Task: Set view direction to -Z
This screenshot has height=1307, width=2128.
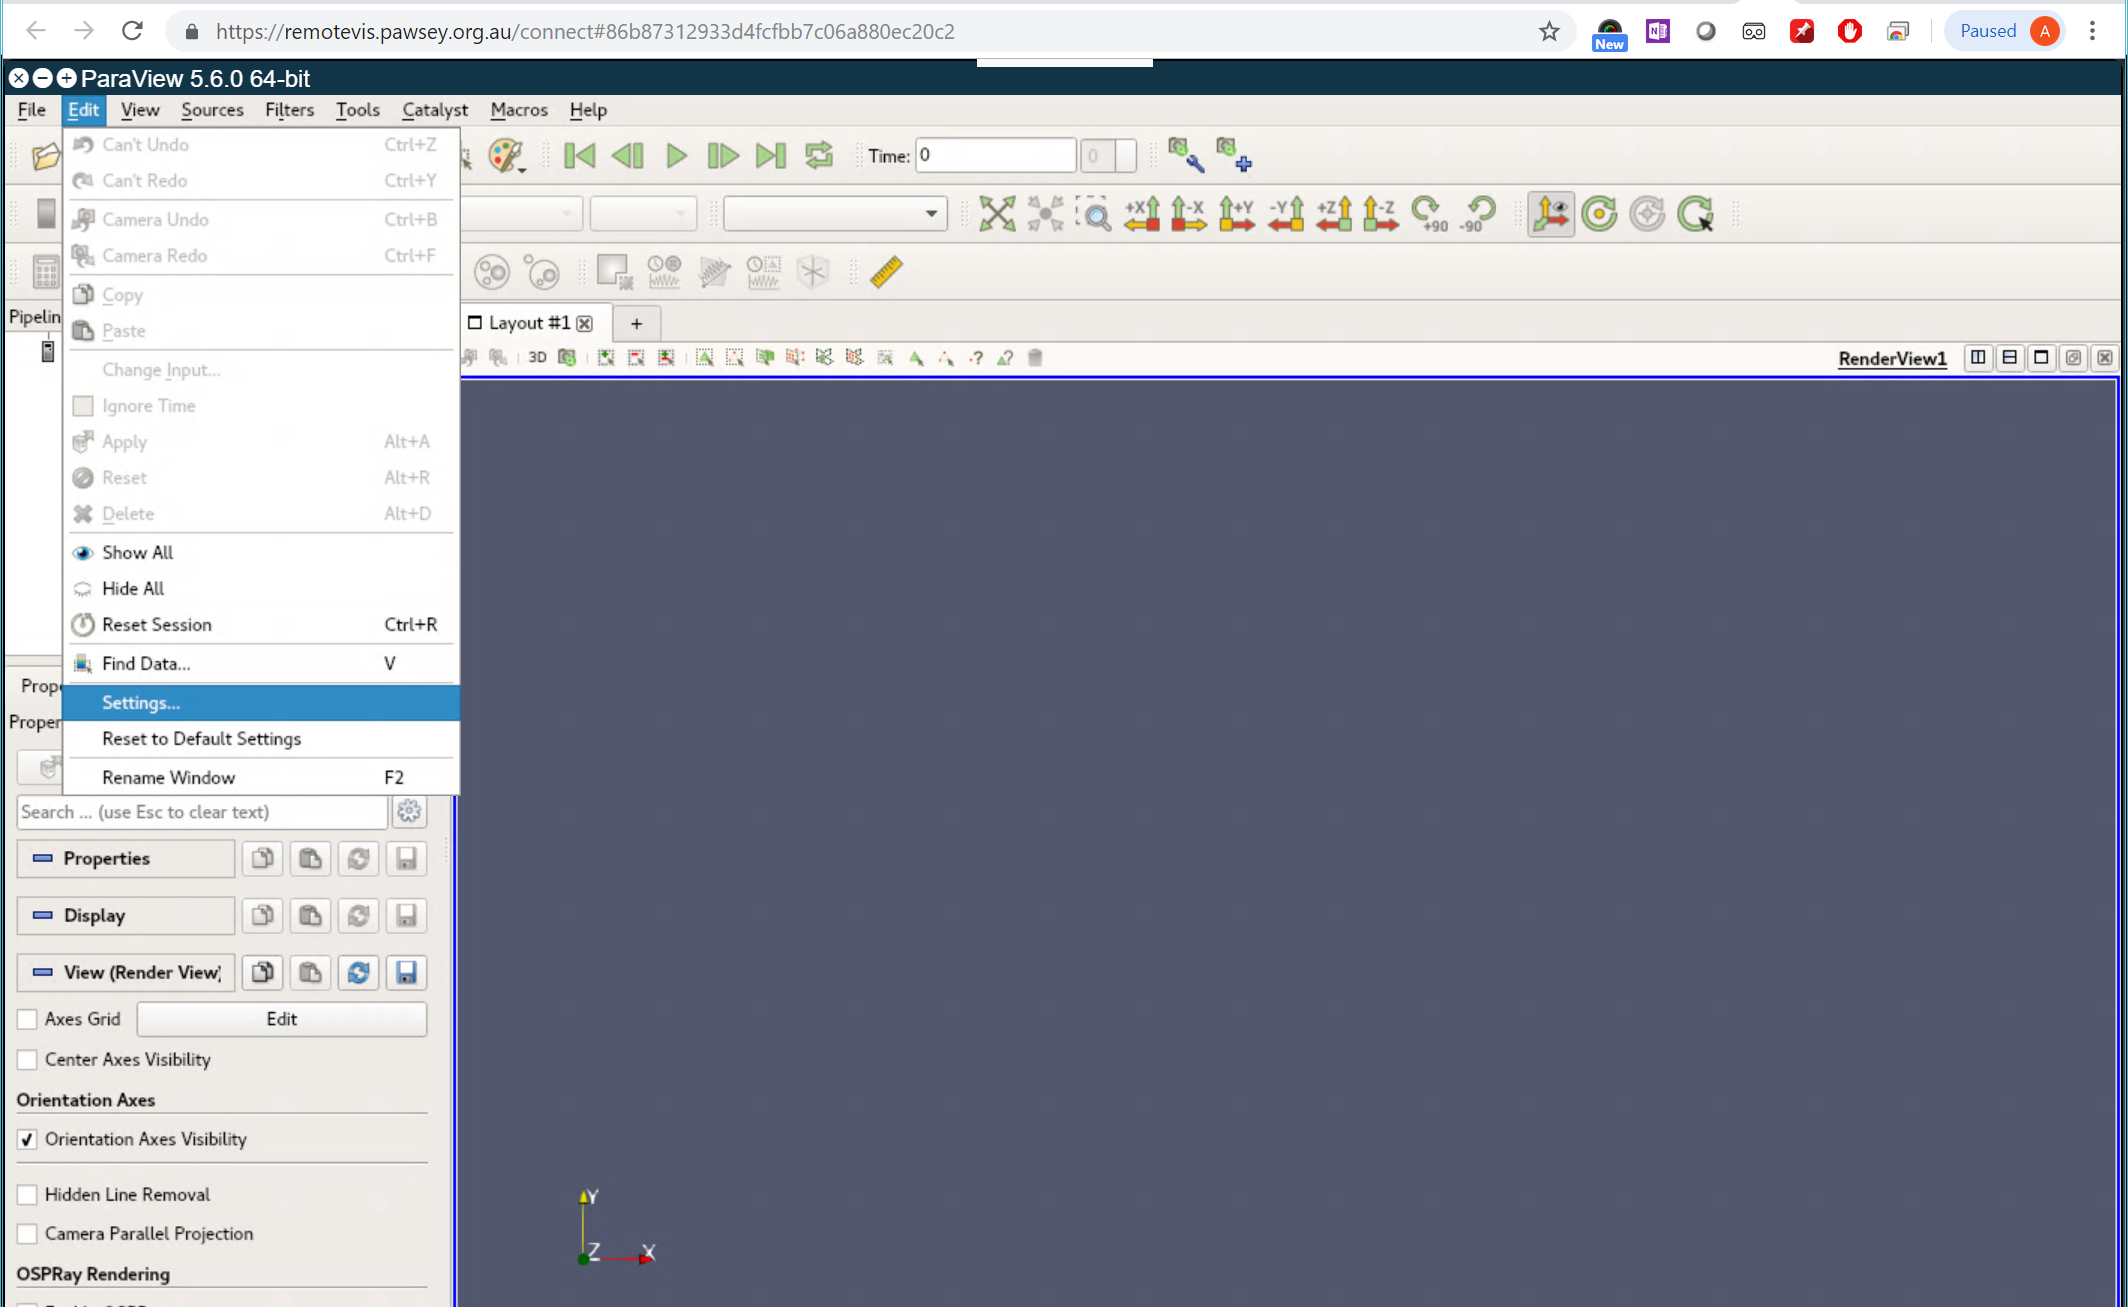Action: [1381, 213]
